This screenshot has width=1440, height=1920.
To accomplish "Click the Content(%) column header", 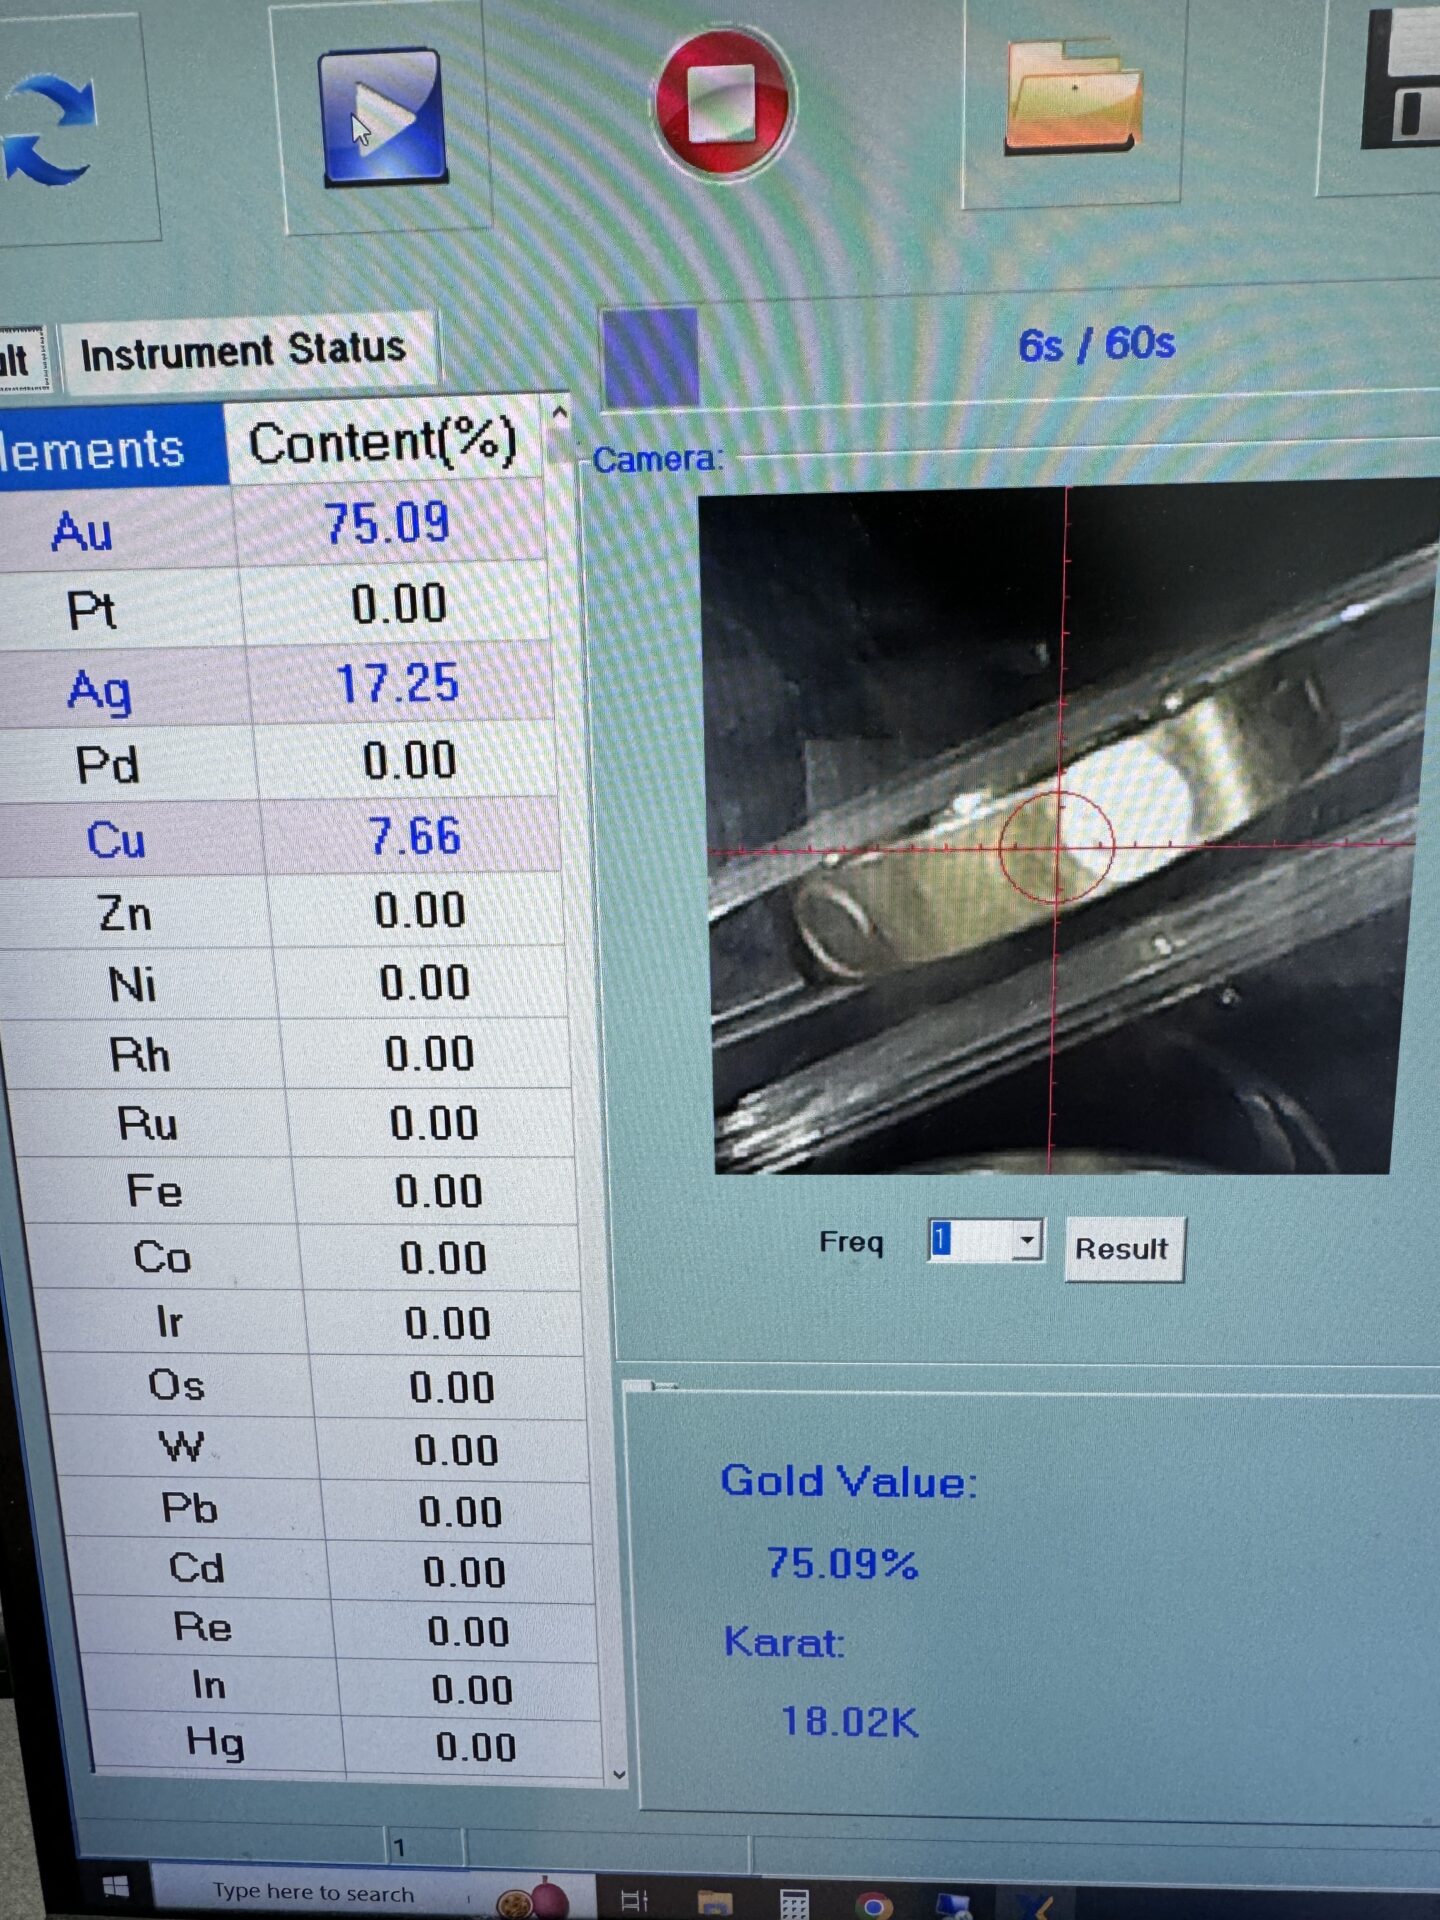I will click(383, 442).
